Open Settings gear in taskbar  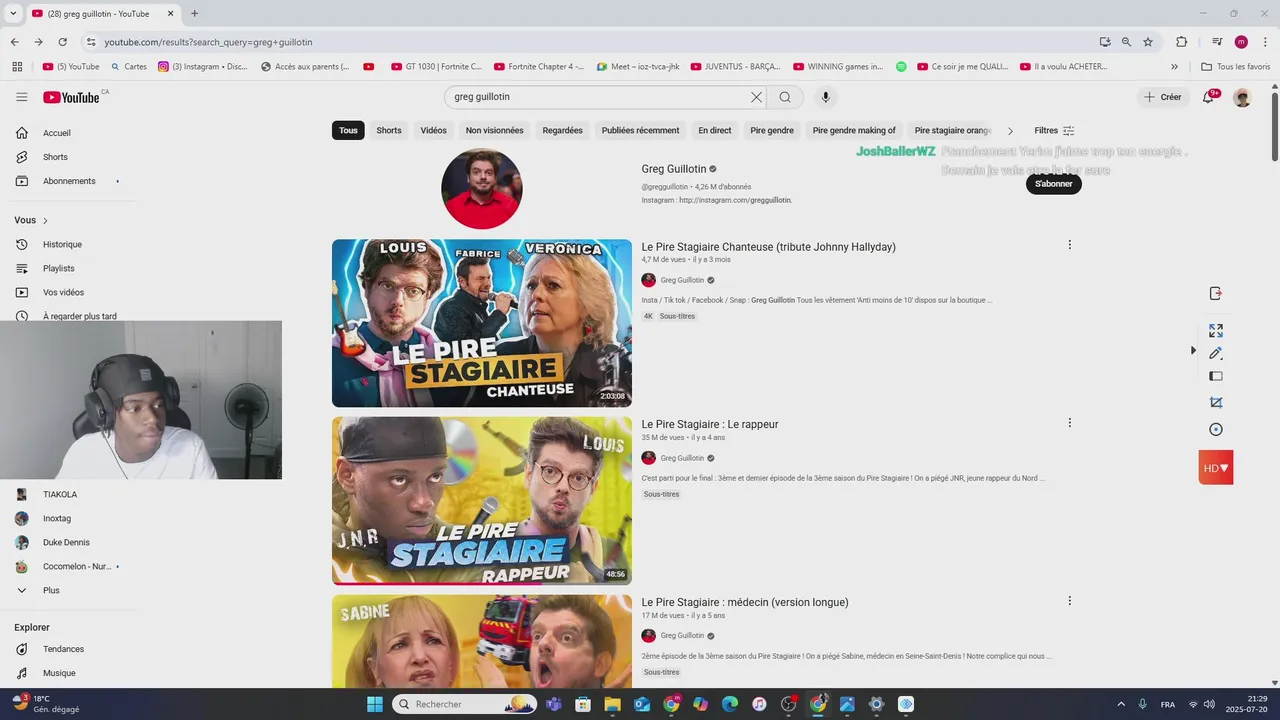876,704
